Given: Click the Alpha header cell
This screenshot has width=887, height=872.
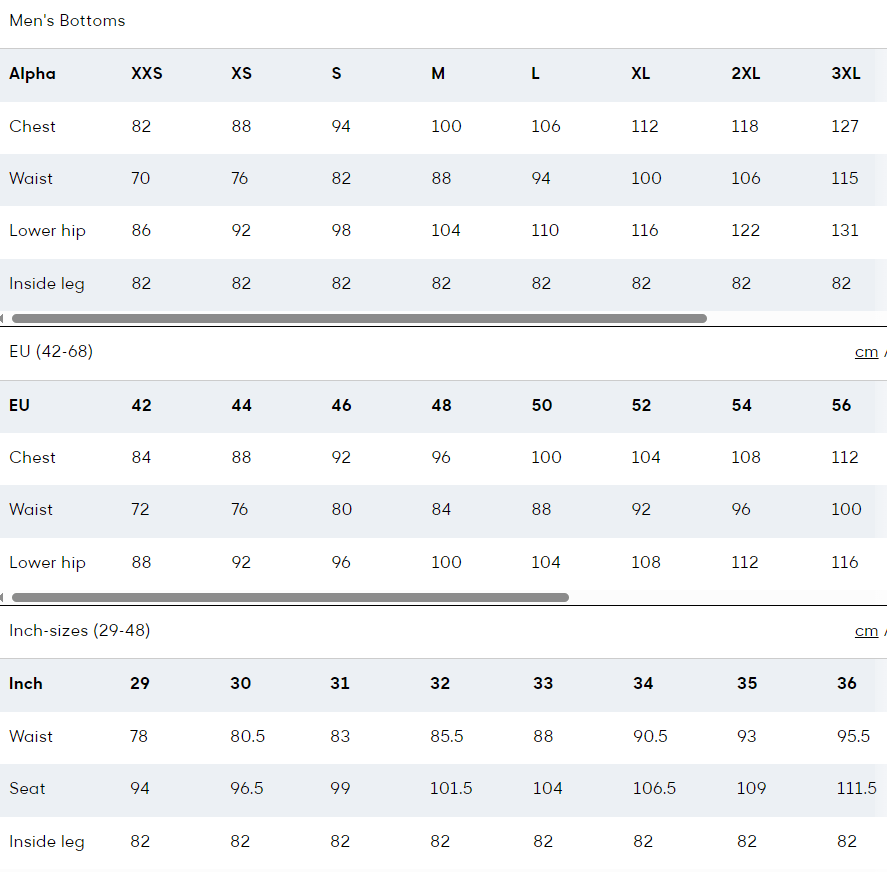Looking at the screenshot, I should click(x=32, y=74).
